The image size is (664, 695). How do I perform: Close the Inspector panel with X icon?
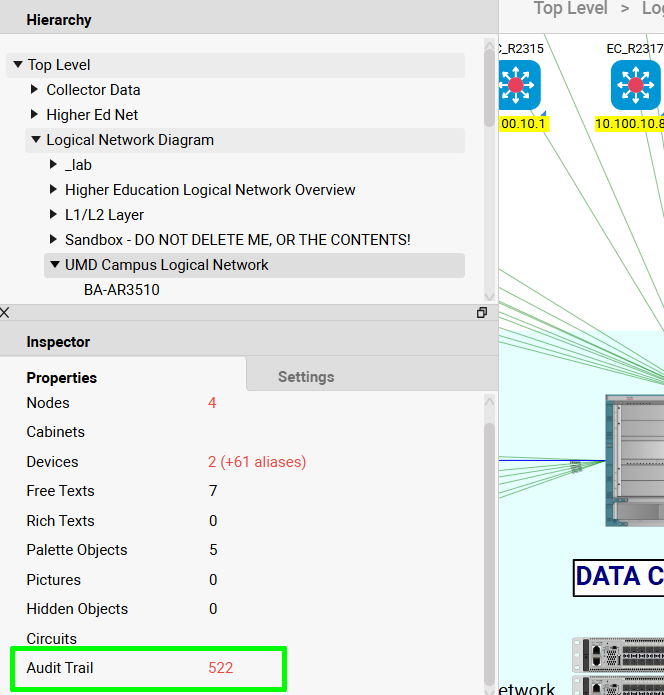click(x=5, y=313)
